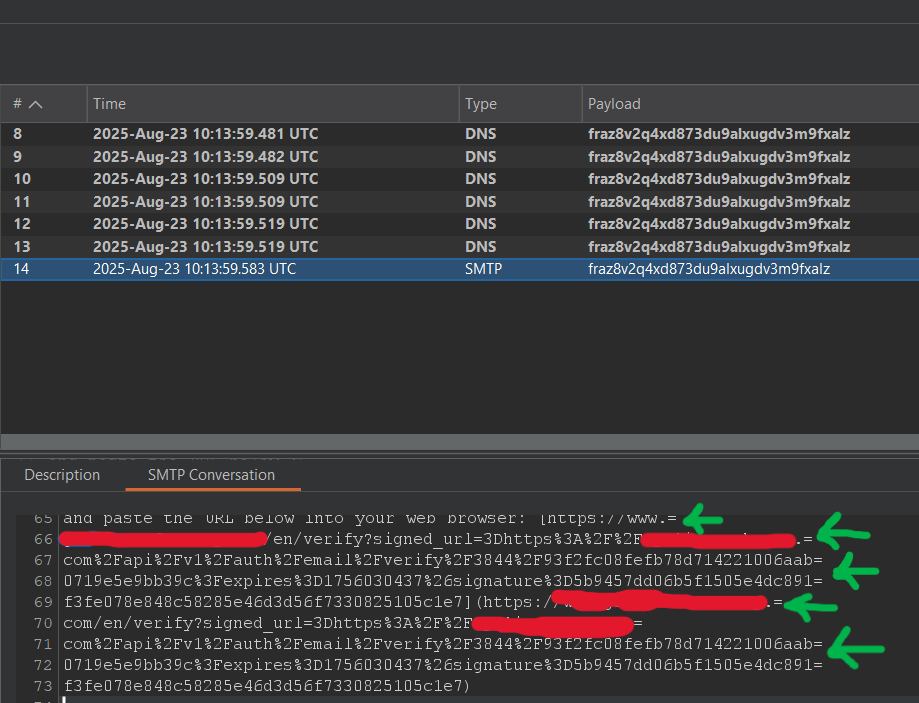Select DNS interaction row number 12
Viewport: 919px width, 703px height.
tap(460, 224)
